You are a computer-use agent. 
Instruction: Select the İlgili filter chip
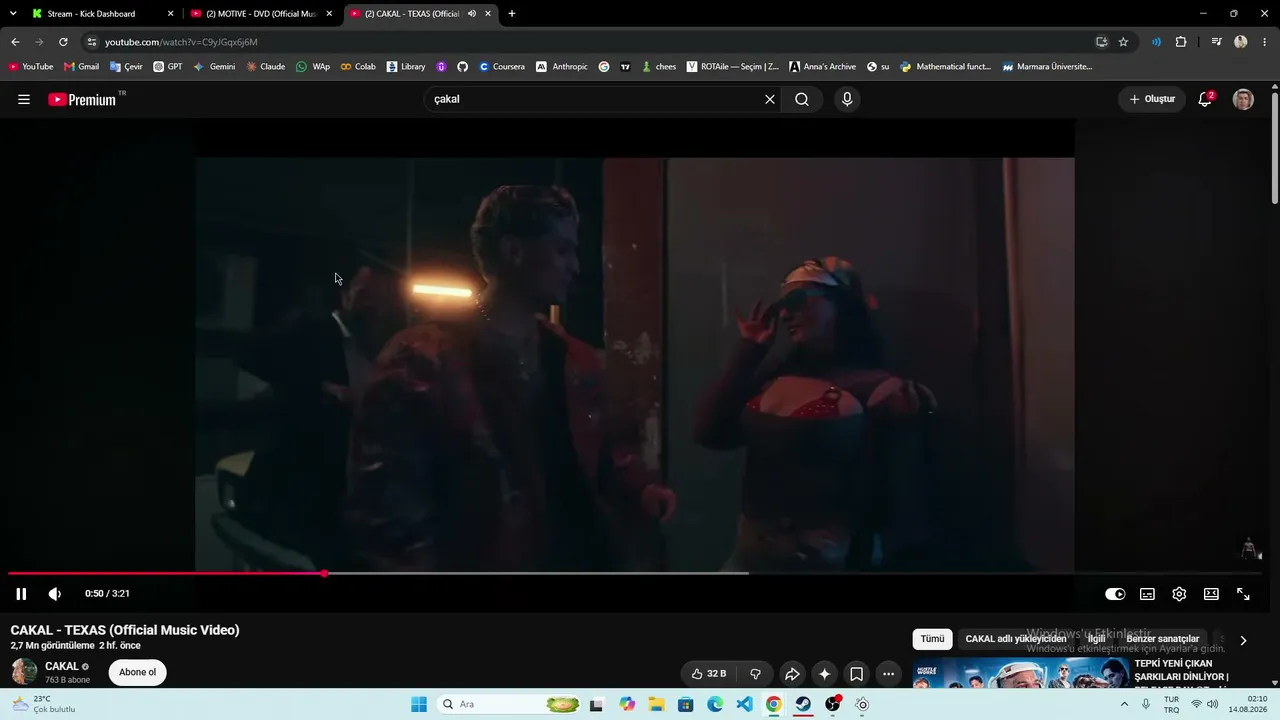coord(1097,639)
